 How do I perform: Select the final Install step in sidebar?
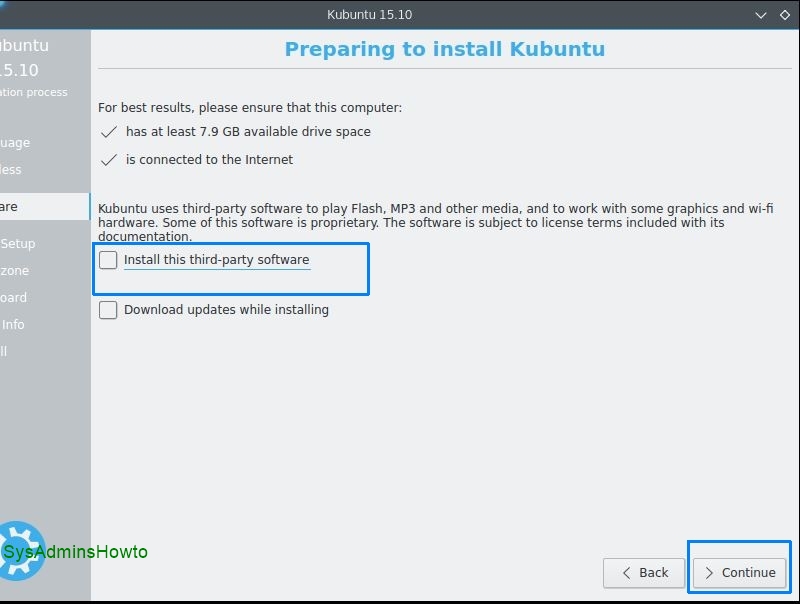tap(5, 352)
